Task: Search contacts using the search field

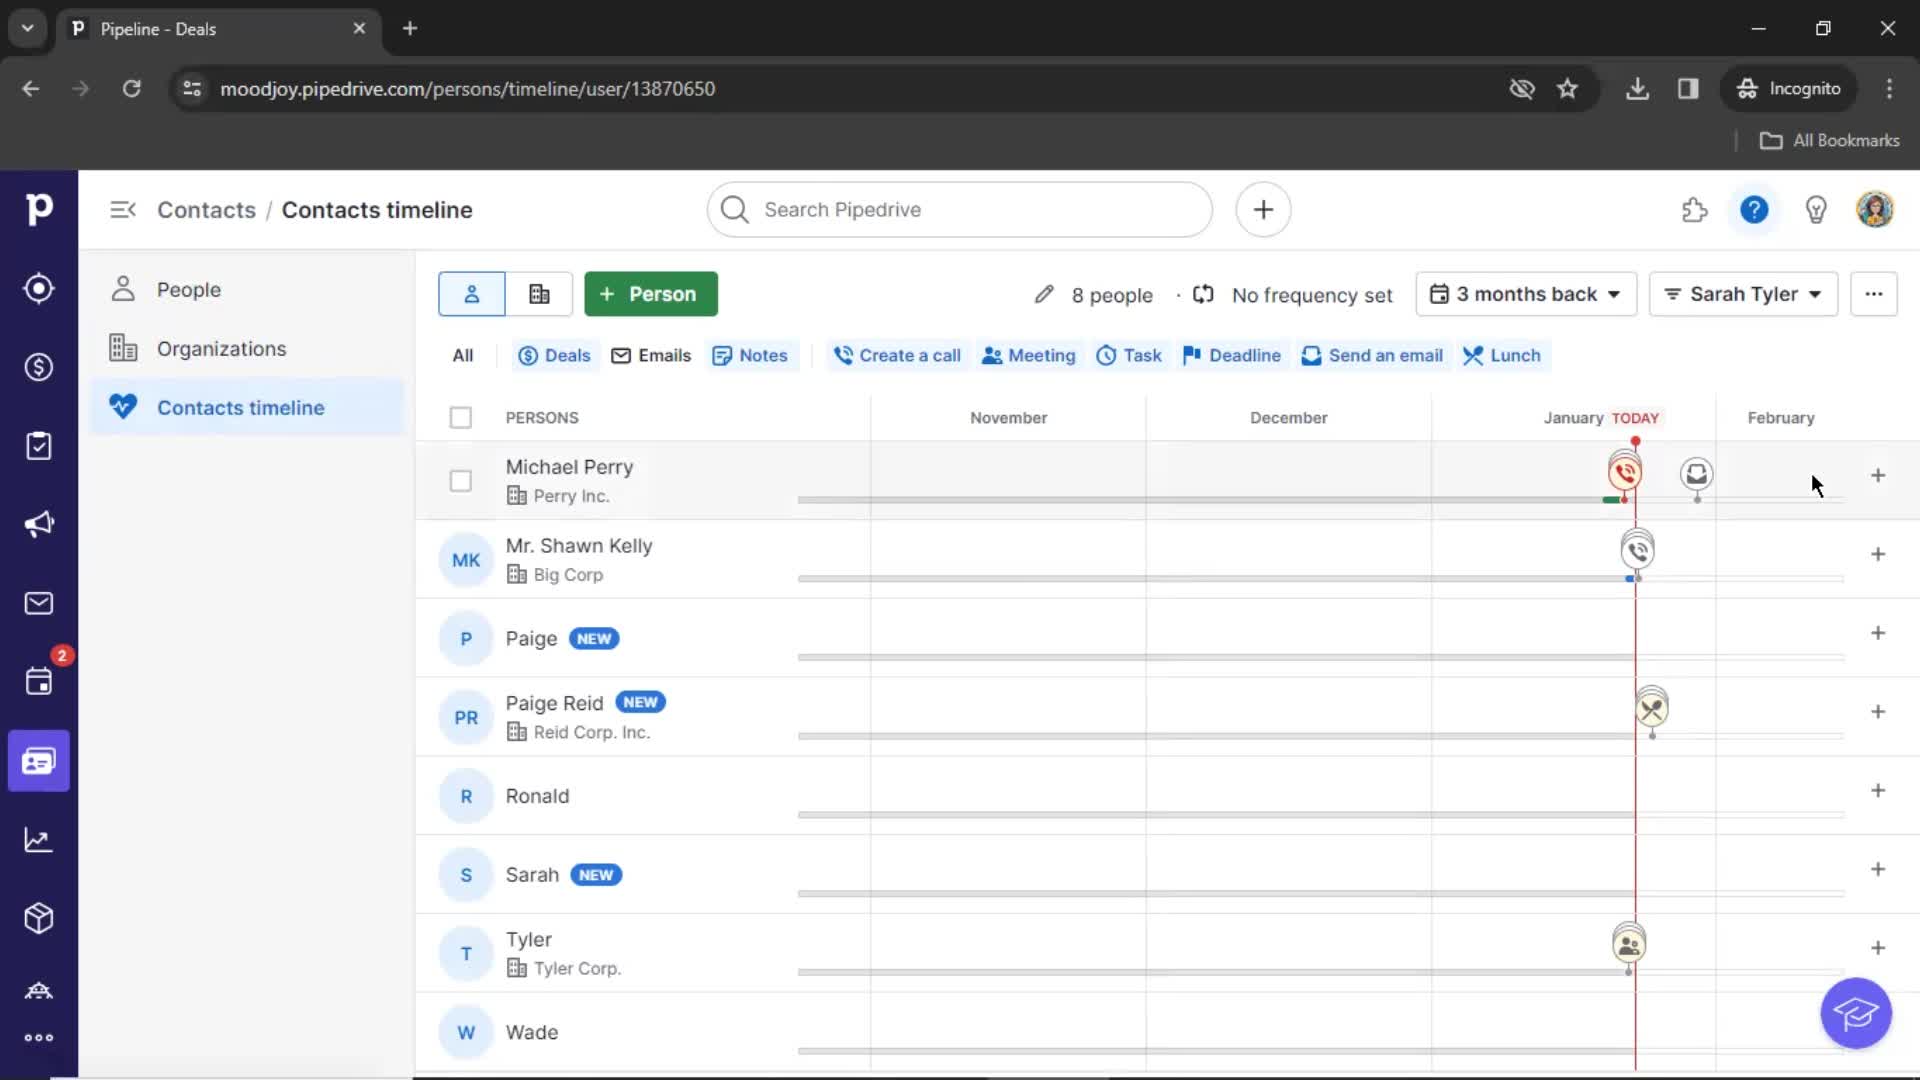Action: coord(960,210)
